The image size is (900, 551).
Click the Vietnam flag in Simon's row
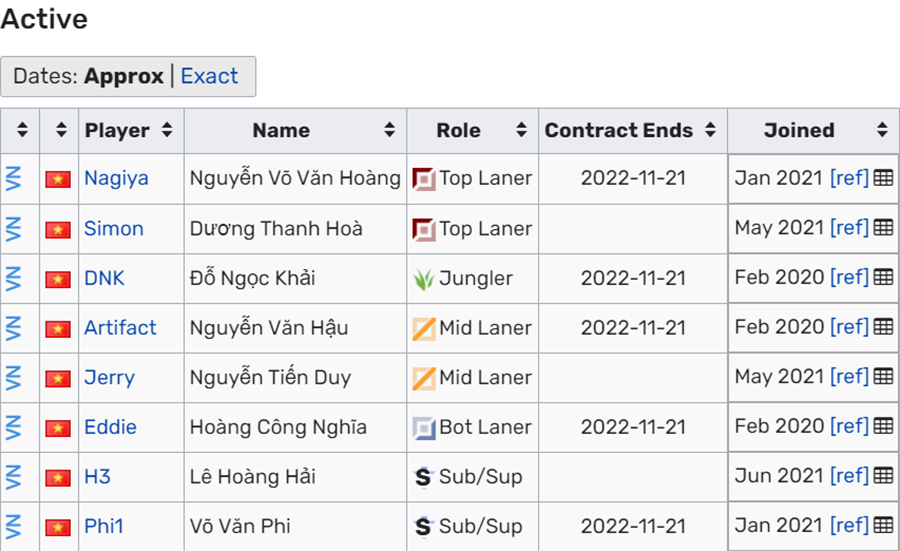pyautogui.click(x=58, y=229)
